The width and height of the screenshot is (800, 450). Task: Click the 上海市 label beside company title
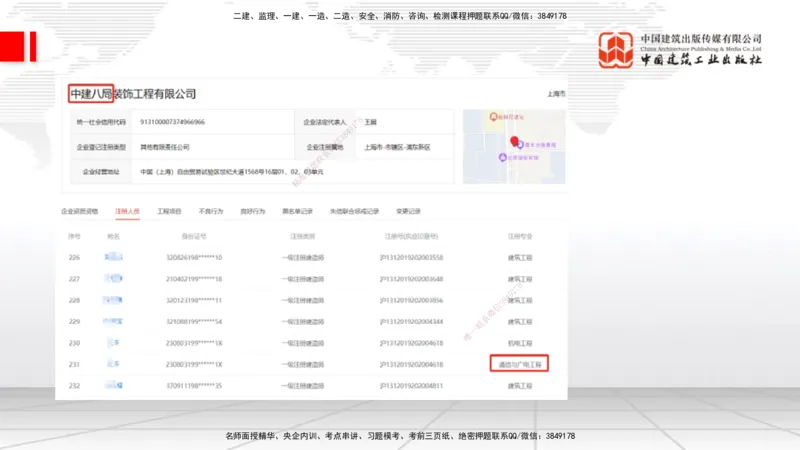(x=556, y=94)
